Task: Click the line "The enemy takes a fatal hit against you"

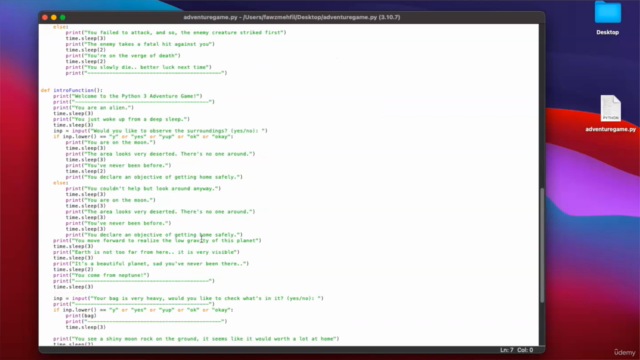Action: pyautogui.click(x=140, y=44)
